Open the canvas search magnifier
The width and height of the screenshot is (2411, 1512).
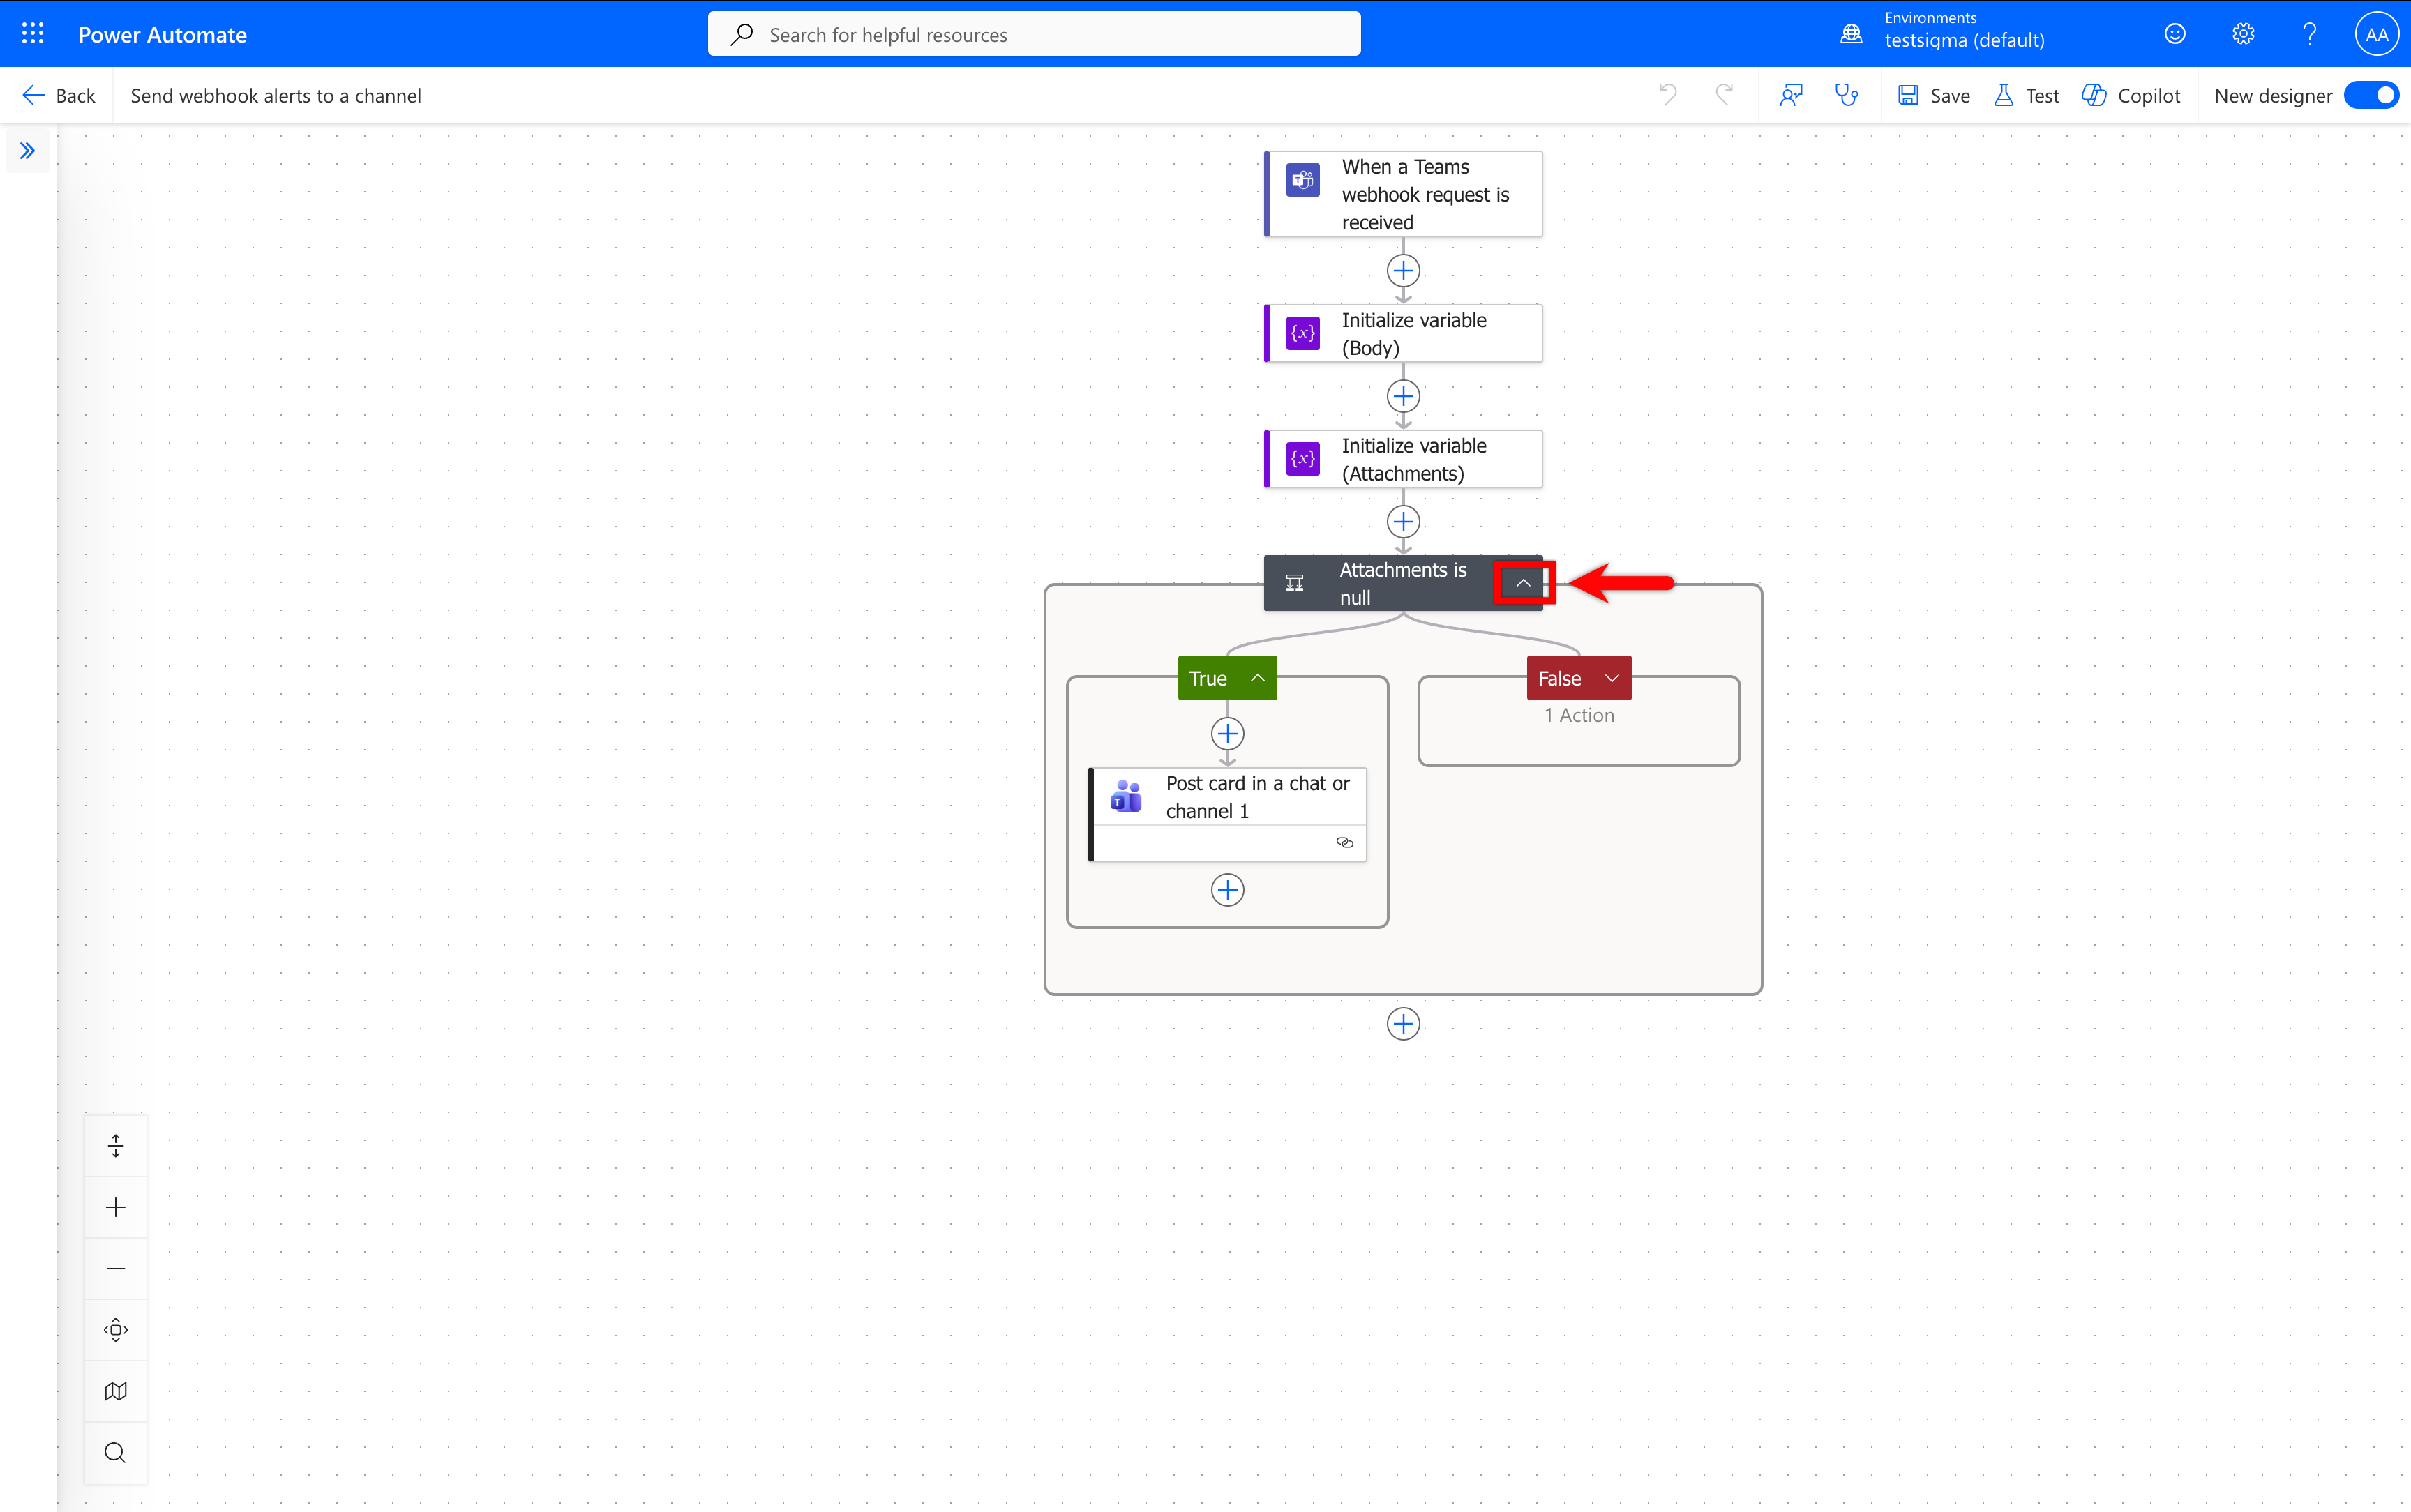116,1452
